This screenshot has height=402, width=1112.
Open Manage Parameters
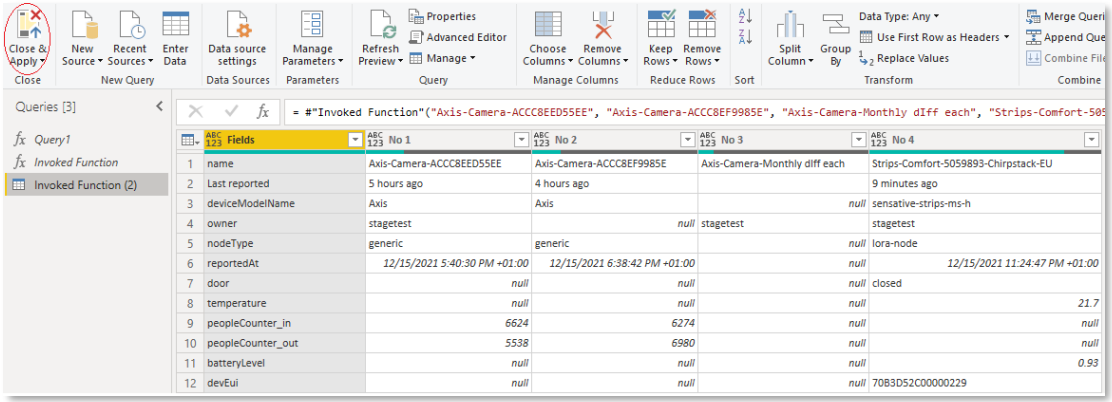313,38
